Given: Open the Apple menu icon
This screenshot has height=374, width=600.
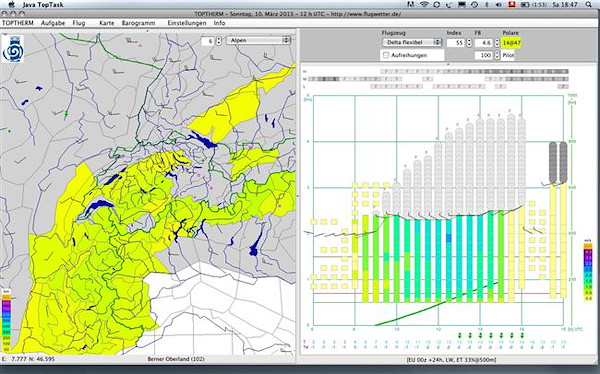Looking at the screenshot, I should click(11, 5).
